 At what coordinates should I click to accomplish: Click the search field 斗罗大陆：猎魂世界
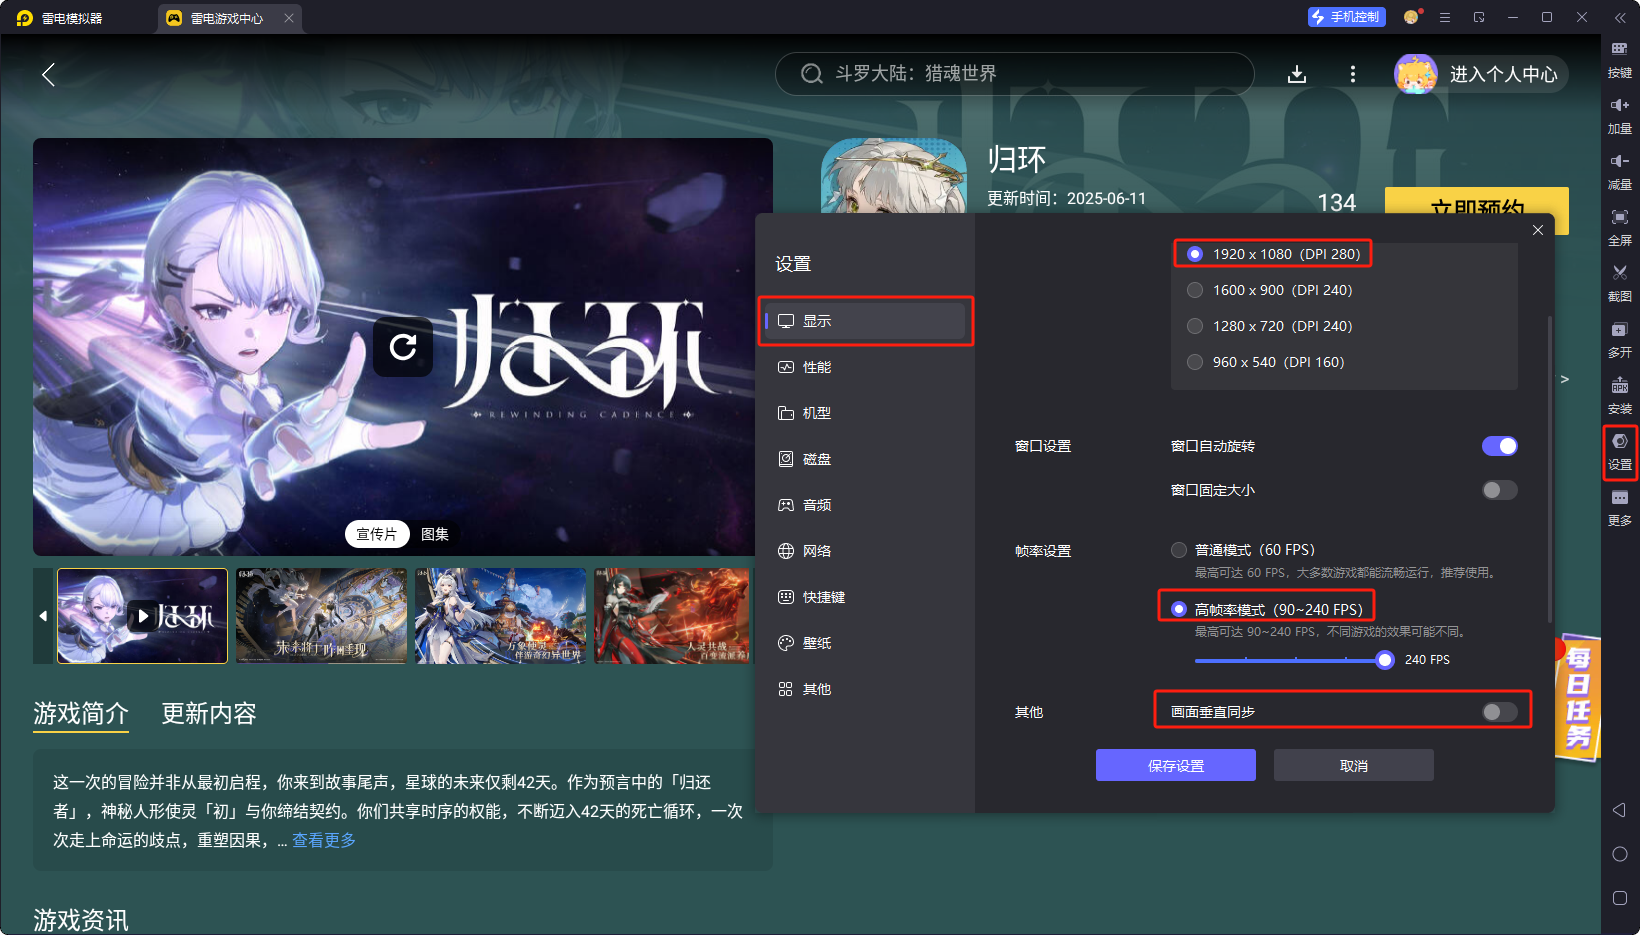tap(1014, 74)
